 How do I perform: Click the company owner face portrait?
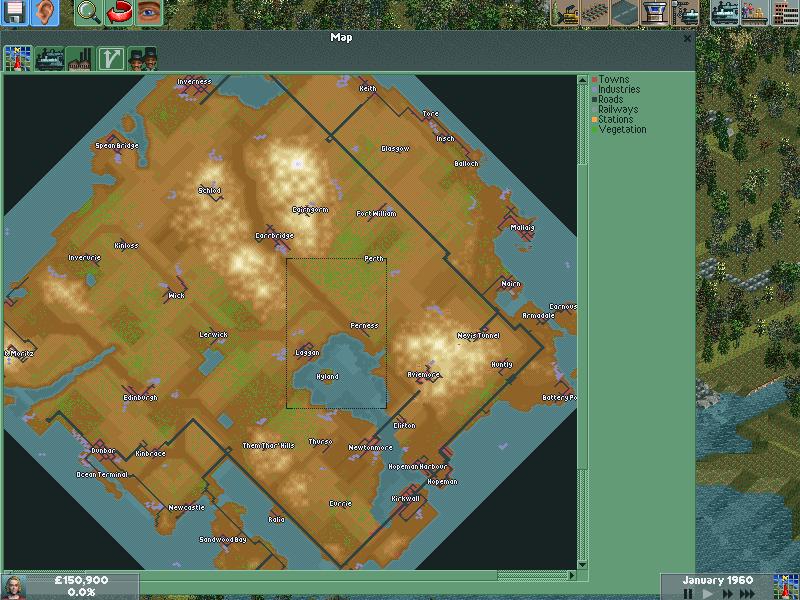coord(14,587)
